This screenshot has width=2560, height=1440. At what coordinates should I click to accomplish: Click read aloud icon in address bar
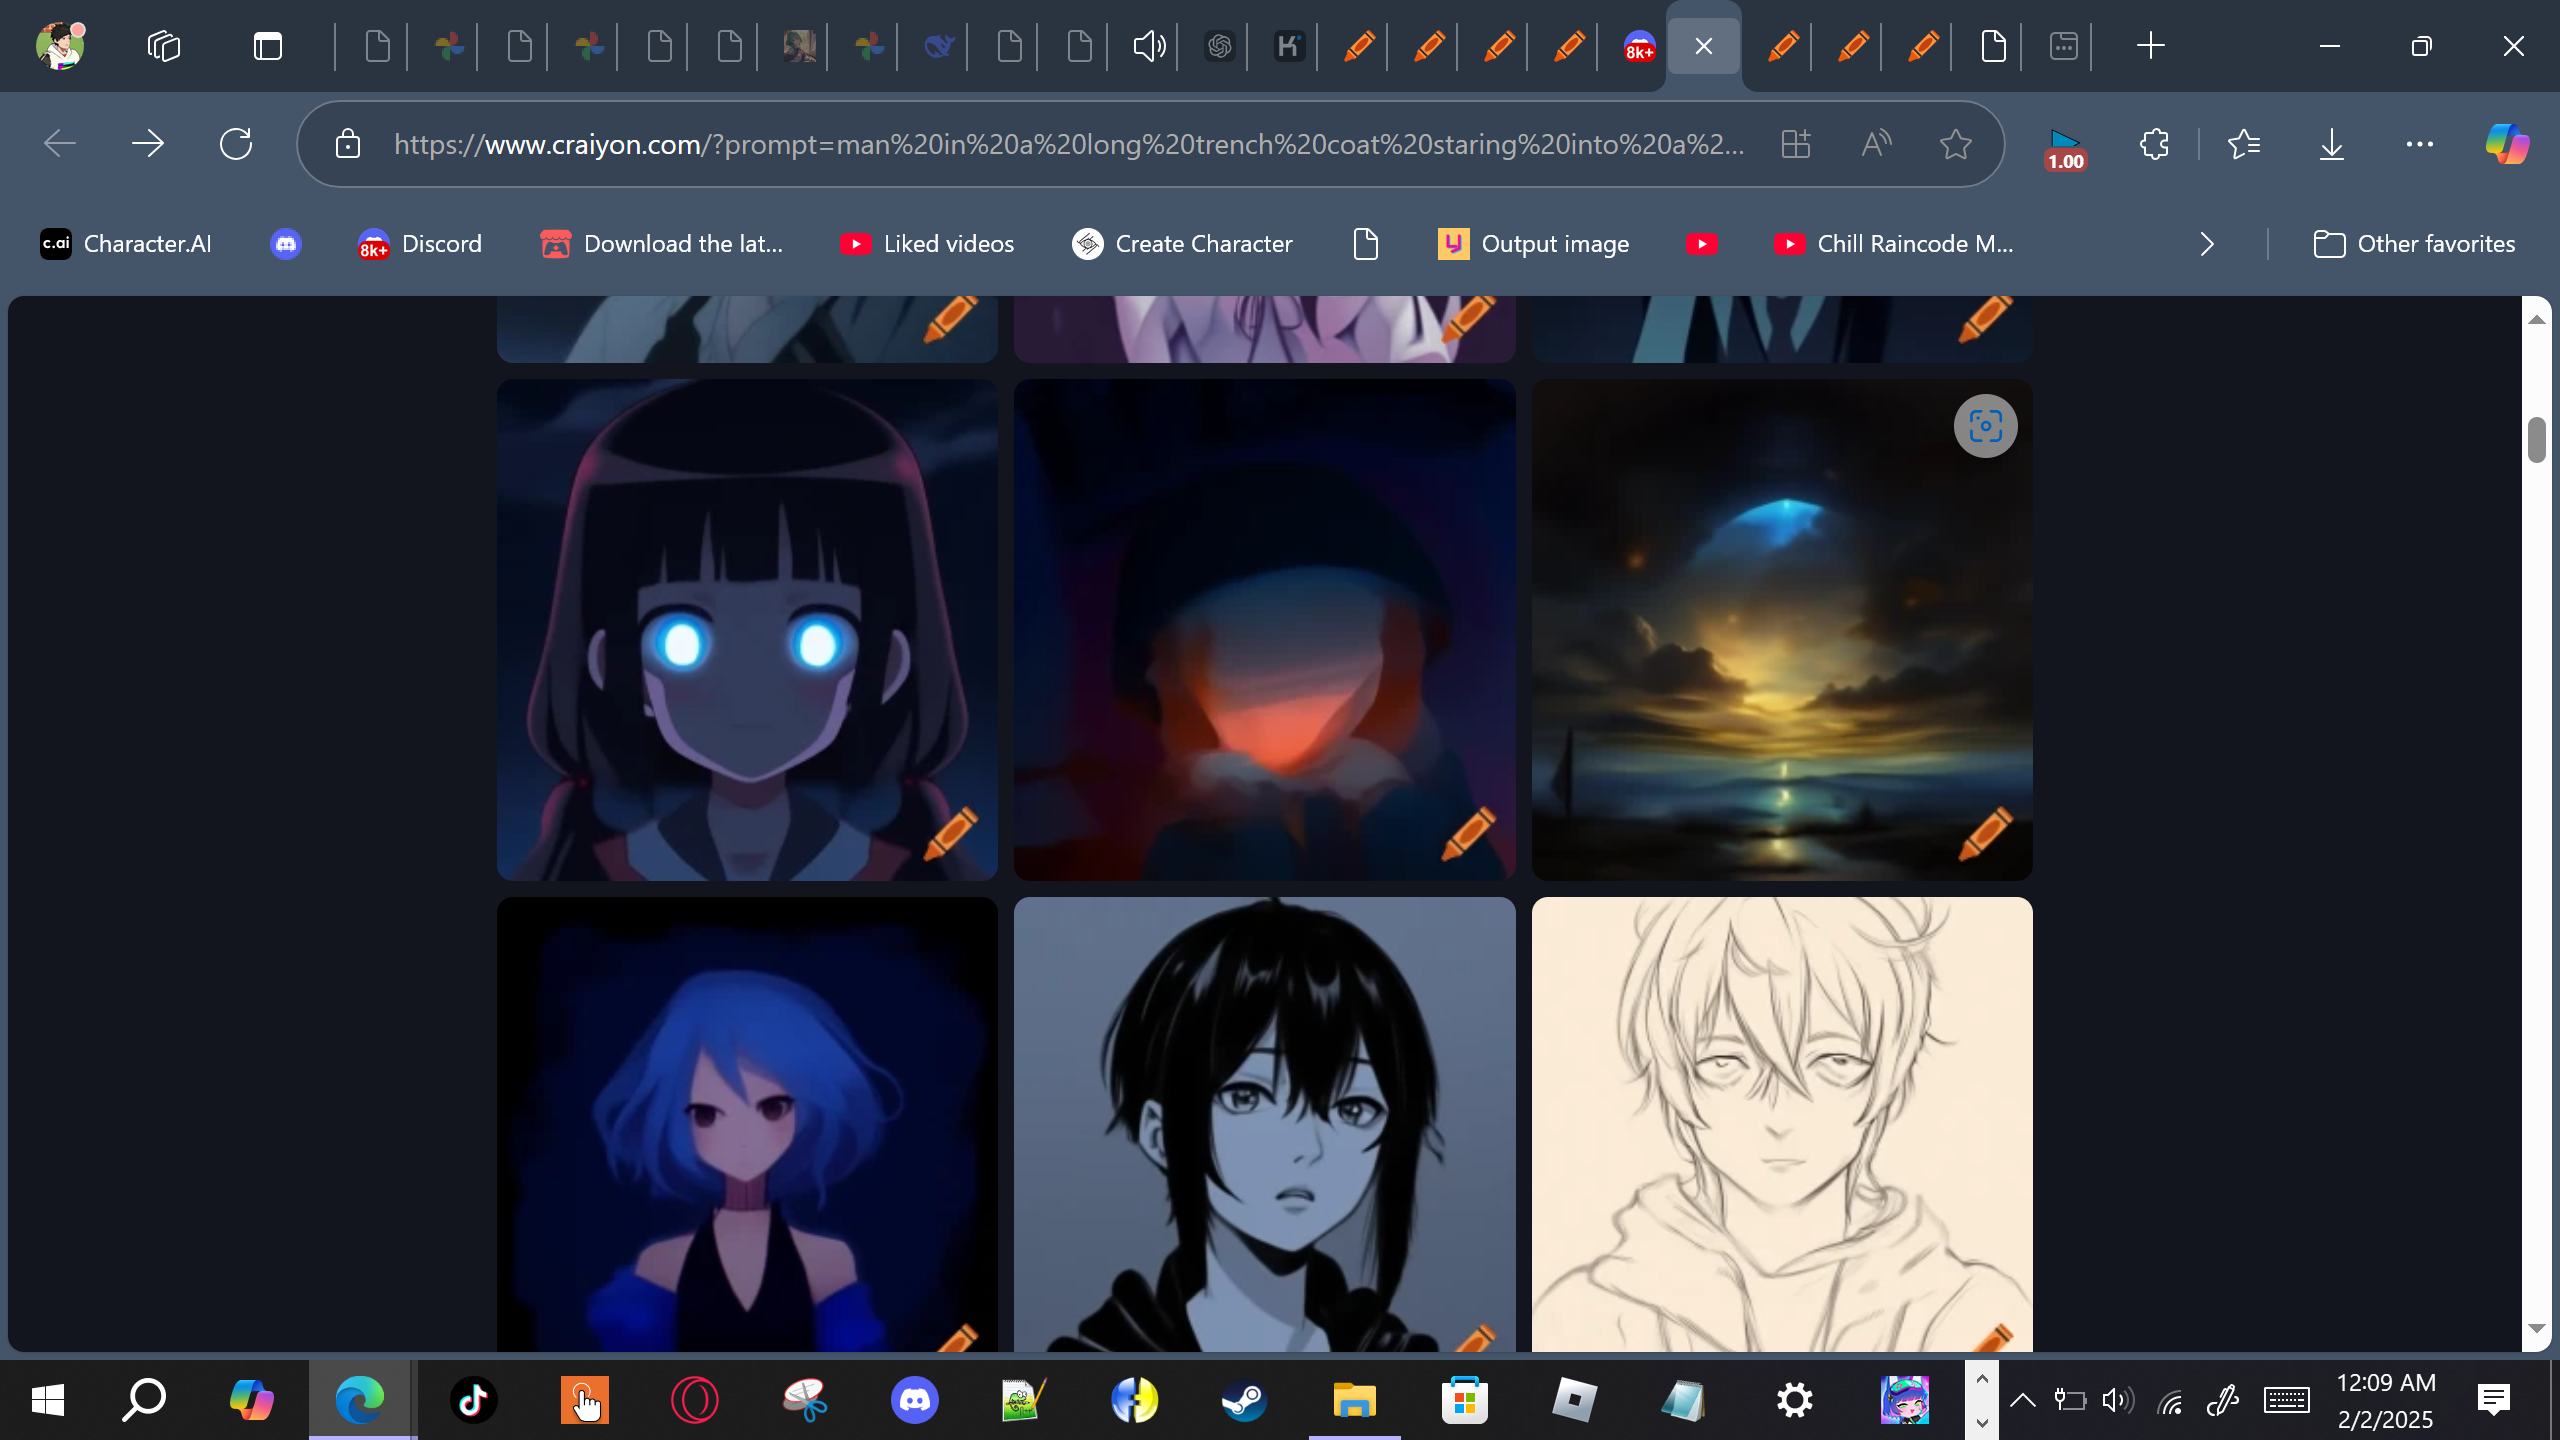[1876, 144]
